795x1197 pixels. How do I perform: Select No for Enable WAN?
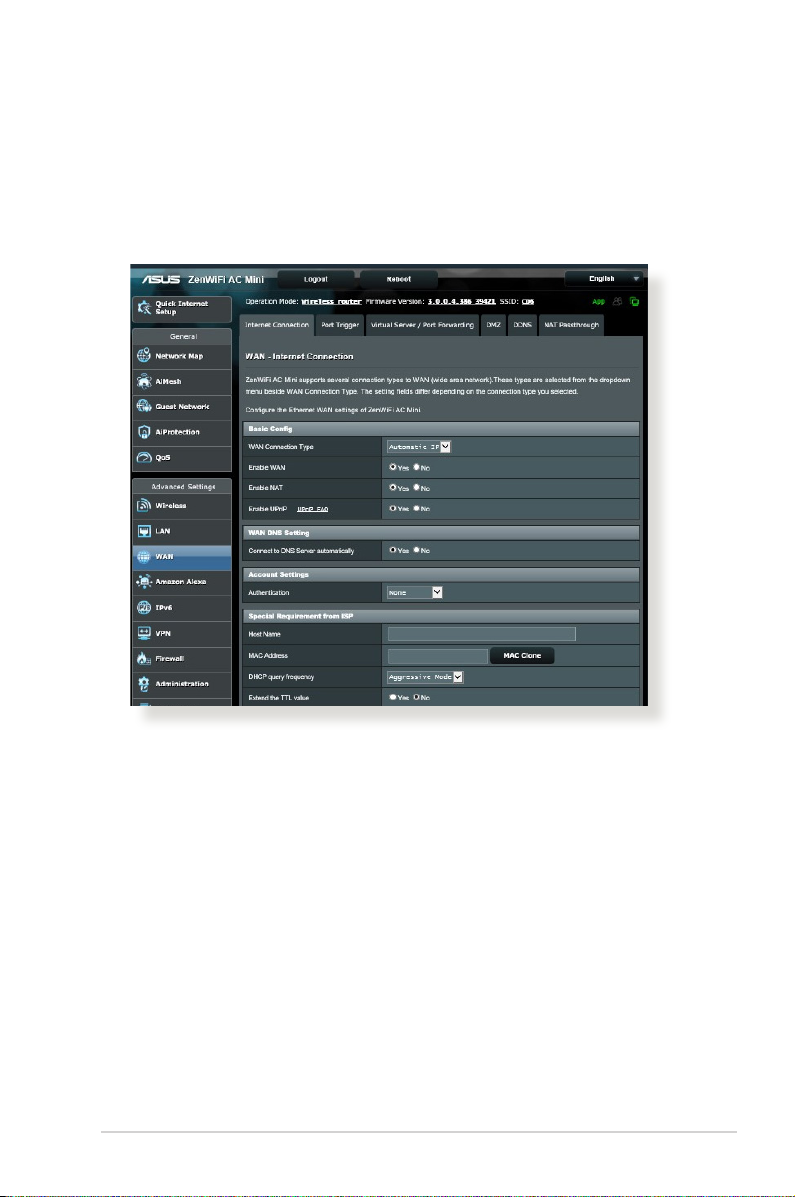pyautogui.click(x=417, y=467)
